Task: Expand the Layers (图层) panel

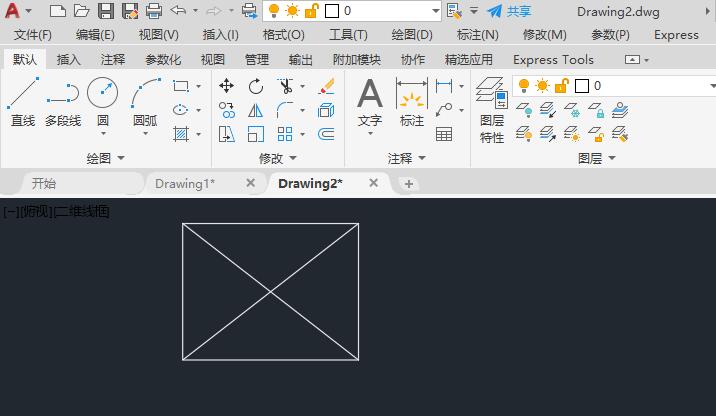Action: pos(596,158)
